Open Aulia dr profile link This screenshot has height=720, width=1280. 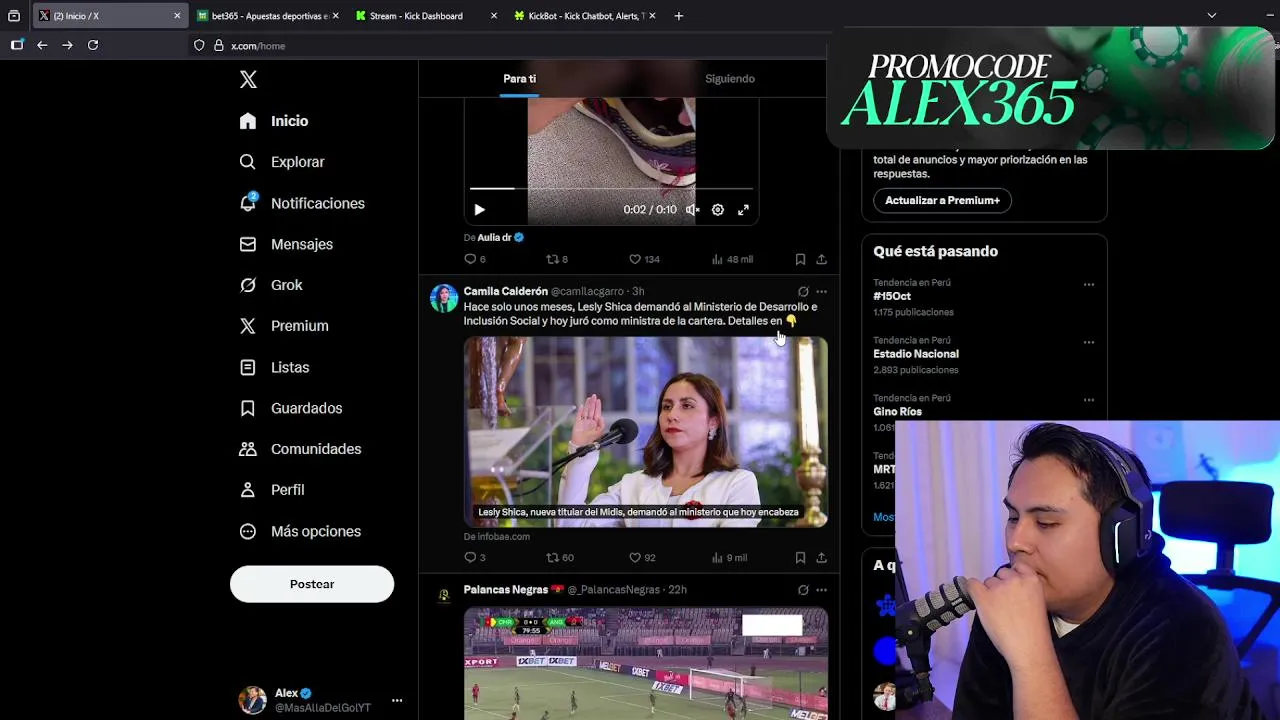(500, 238)
